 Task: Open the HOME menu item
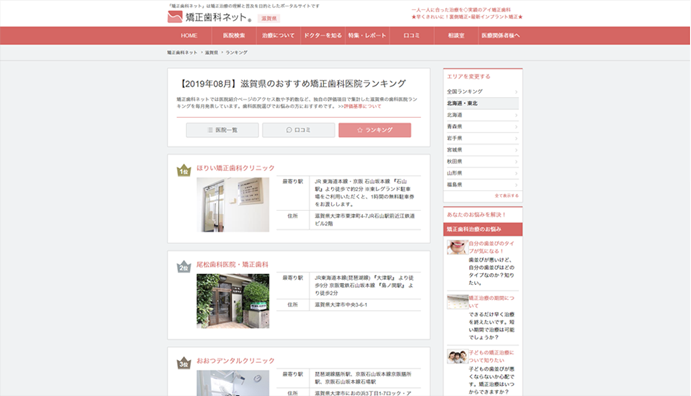pyautogui.click(x=189, y=36)
